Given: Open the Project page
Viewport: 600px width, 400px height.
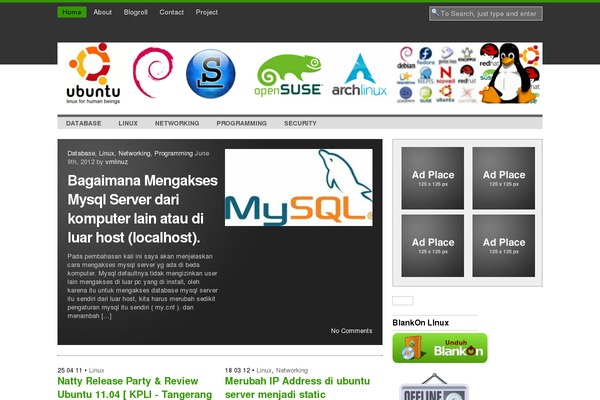Looking at the screenshot, I should tap(207, 12).
